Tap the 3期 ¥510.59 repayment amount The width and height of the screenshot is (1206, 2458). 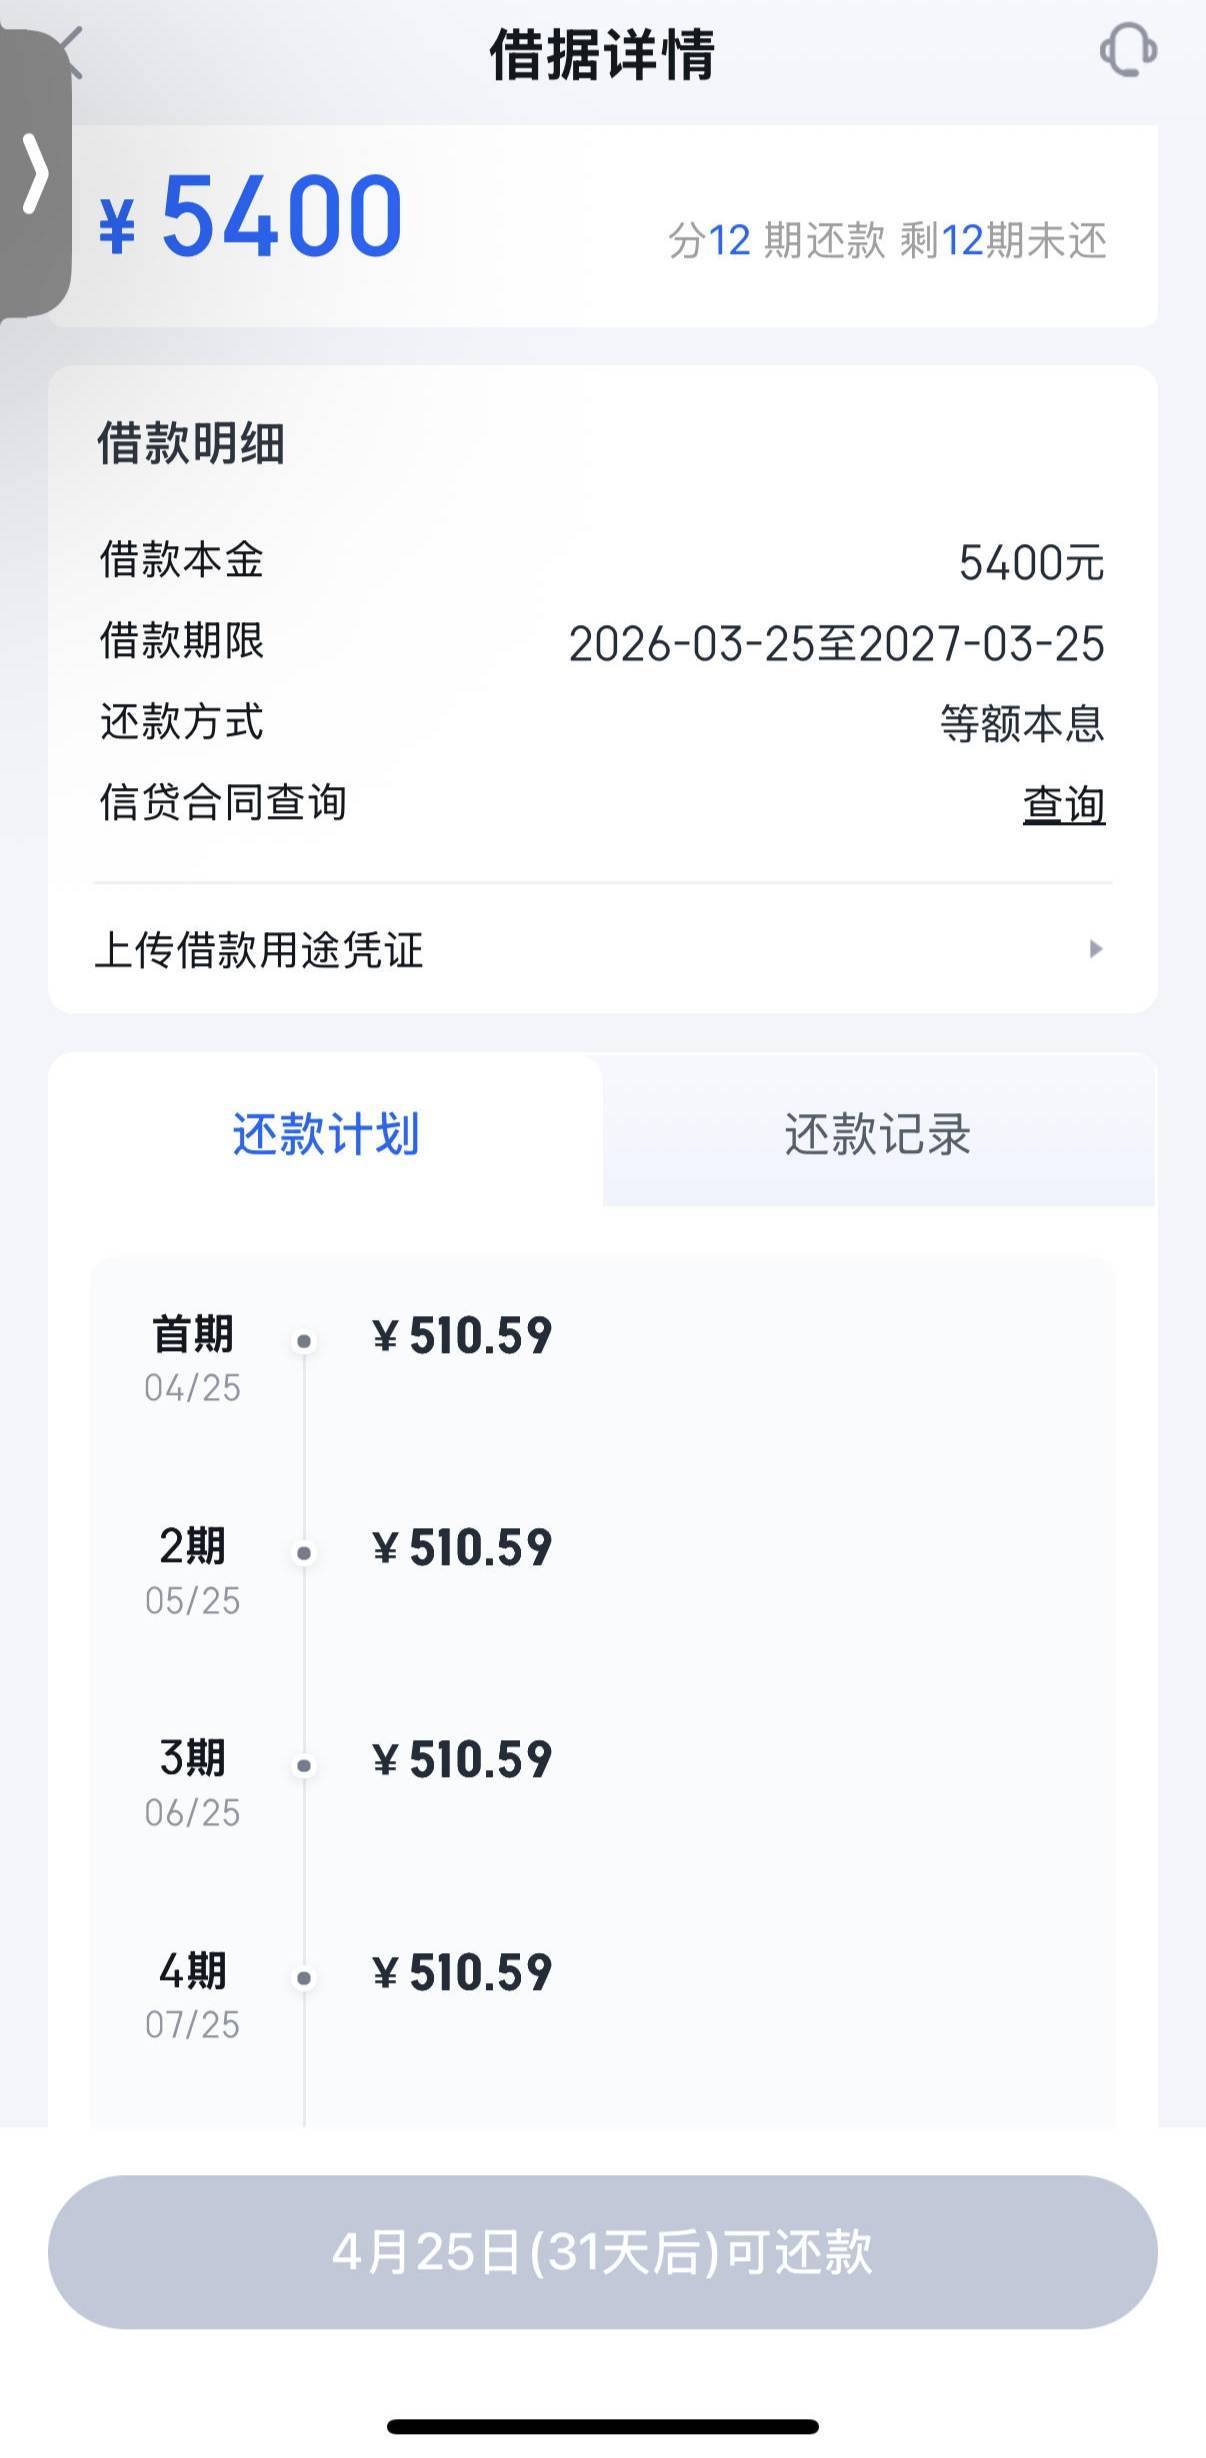pos(462,1760)
